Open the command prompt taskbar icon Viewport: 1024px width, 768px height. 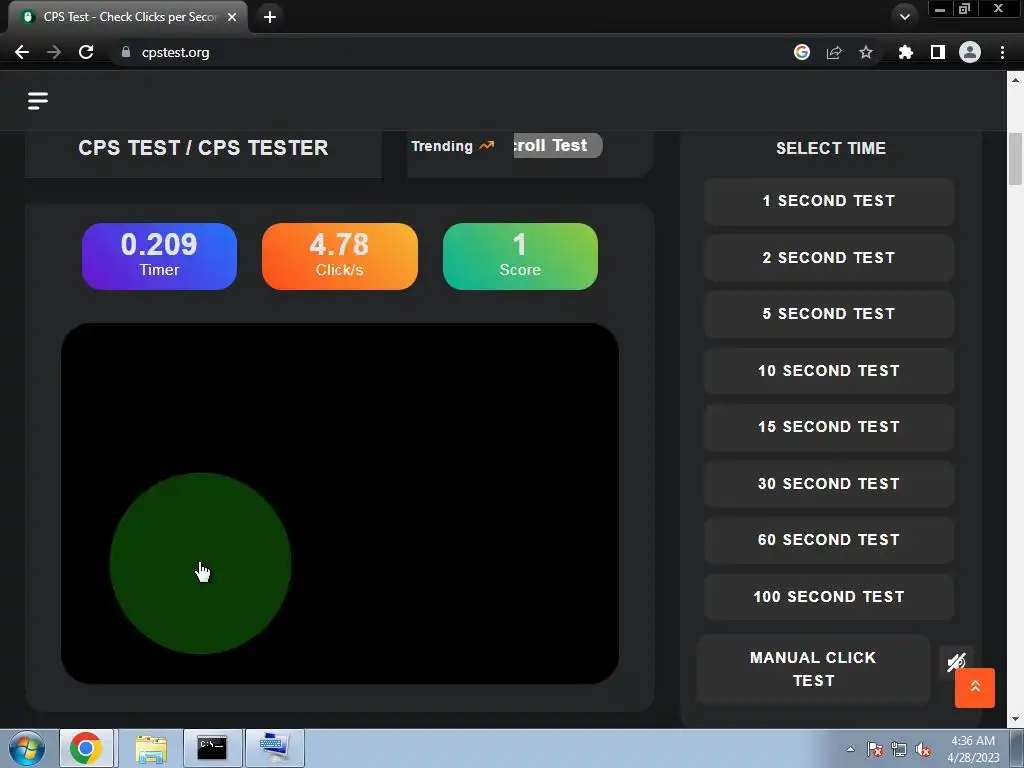(212, 748)
